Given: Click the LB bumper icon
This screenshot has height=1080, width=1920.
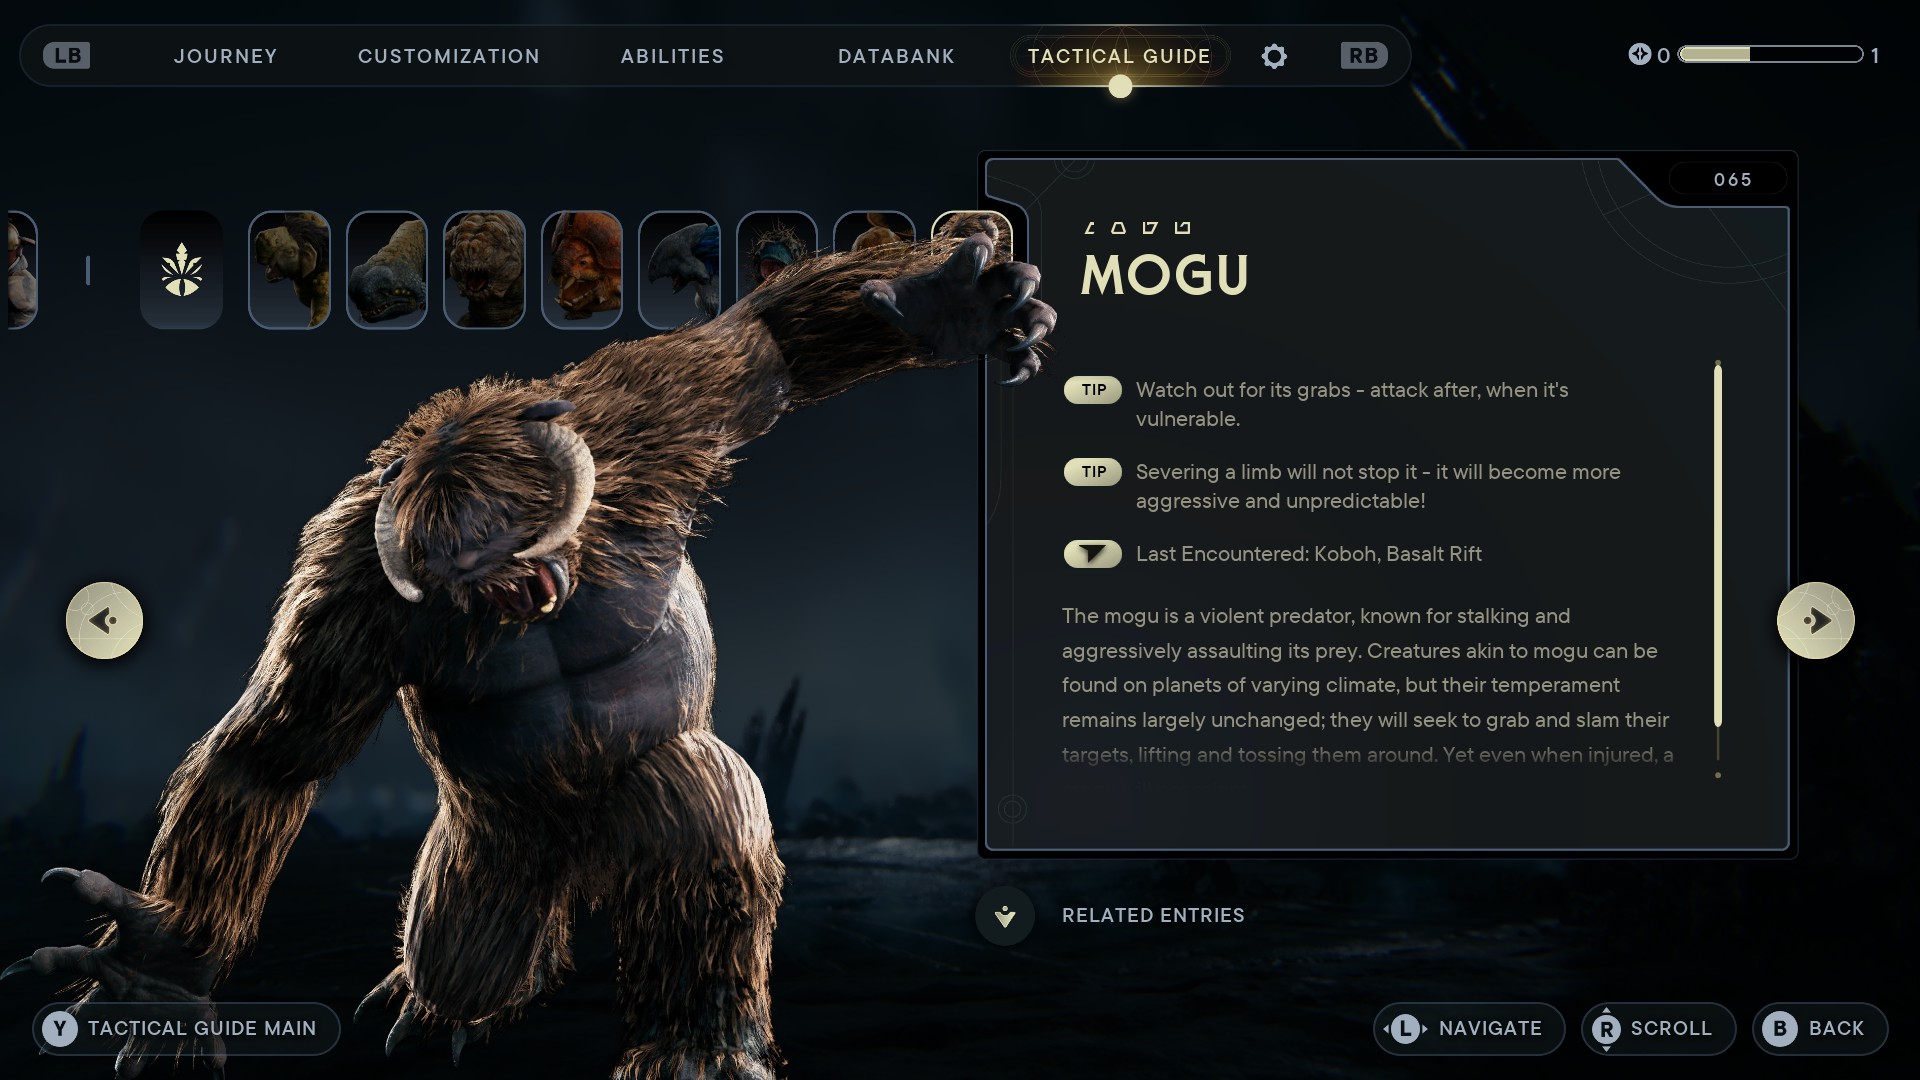Looking at the screenshot, I should [x=67, y=56].
